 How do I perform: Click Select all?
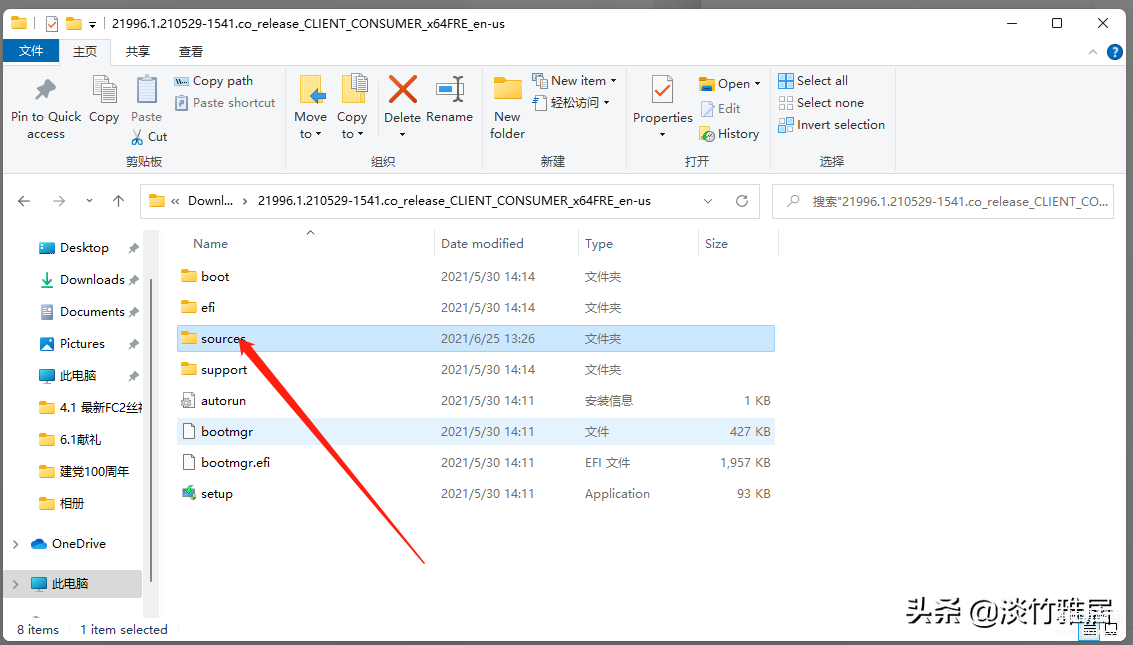[813, 80]
